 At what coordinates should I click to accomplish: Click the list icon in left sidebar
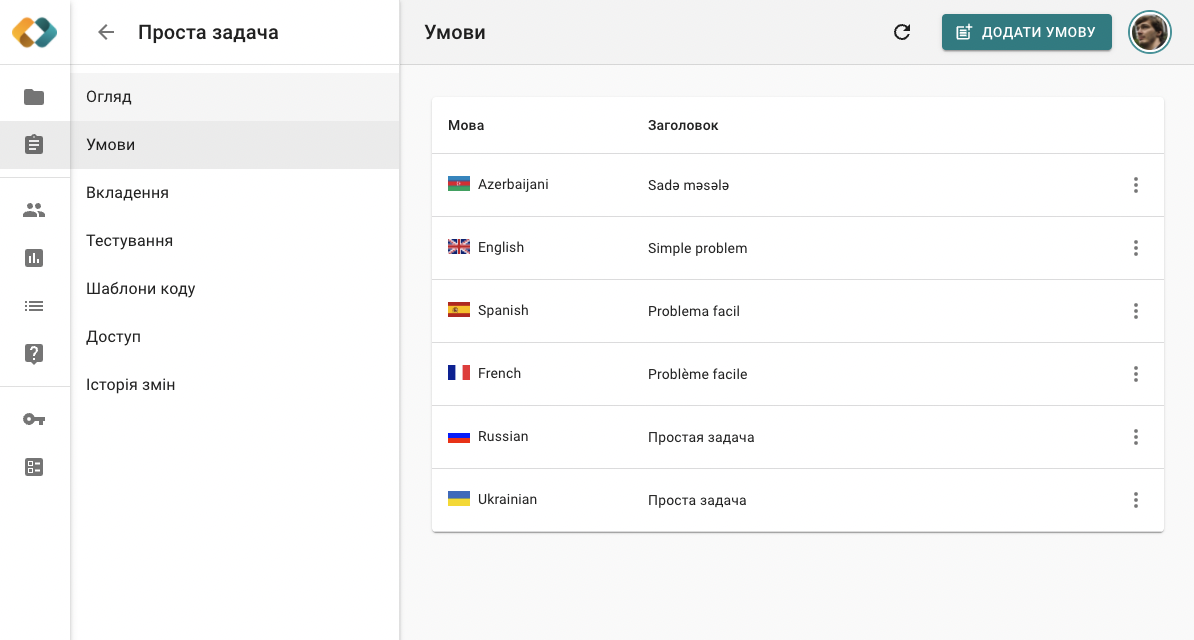pos(34,306)
